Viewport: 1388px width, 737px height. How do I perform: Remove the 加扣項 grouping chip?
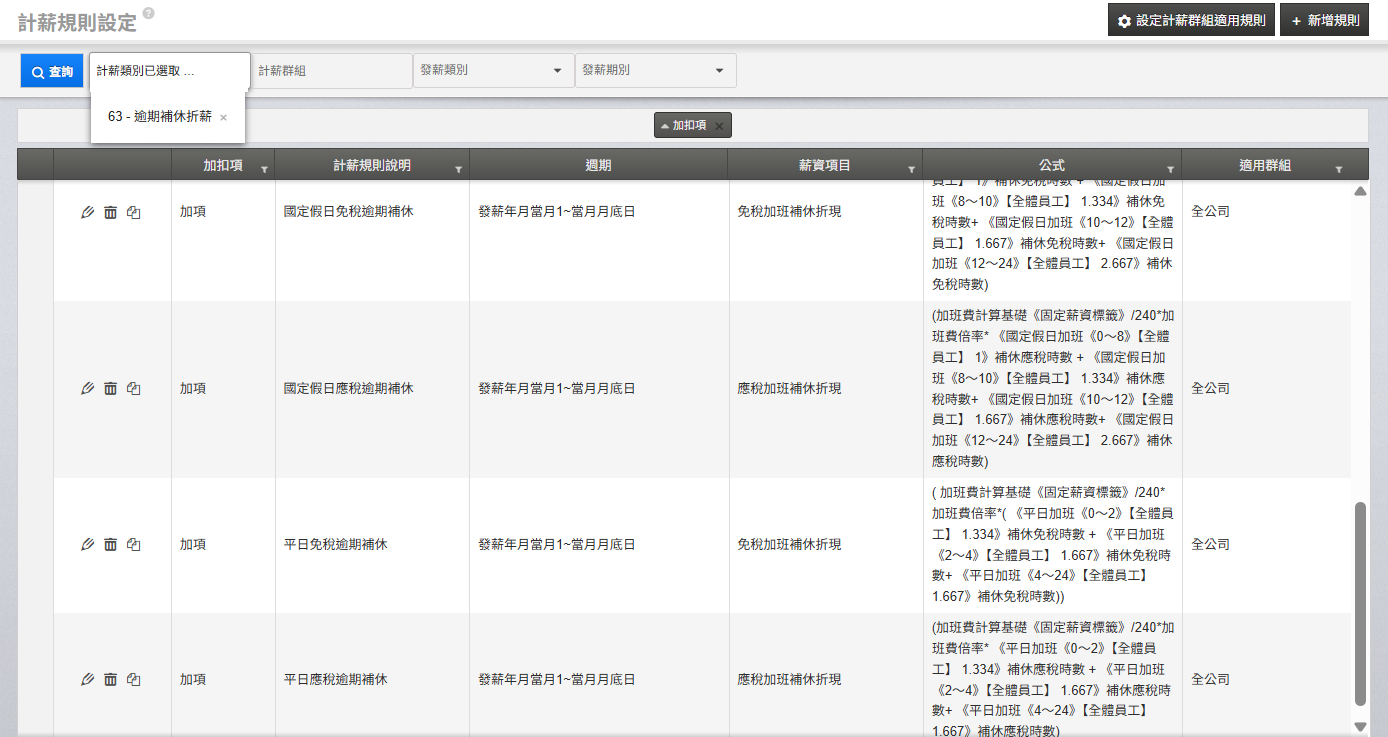[719, 126]
